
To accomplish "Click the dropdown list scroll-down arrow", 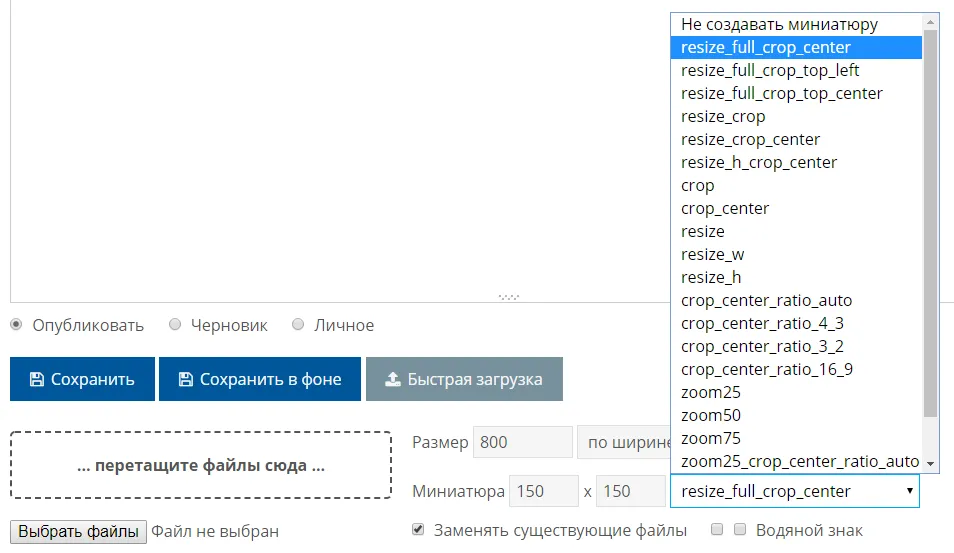I will (930, 464).
